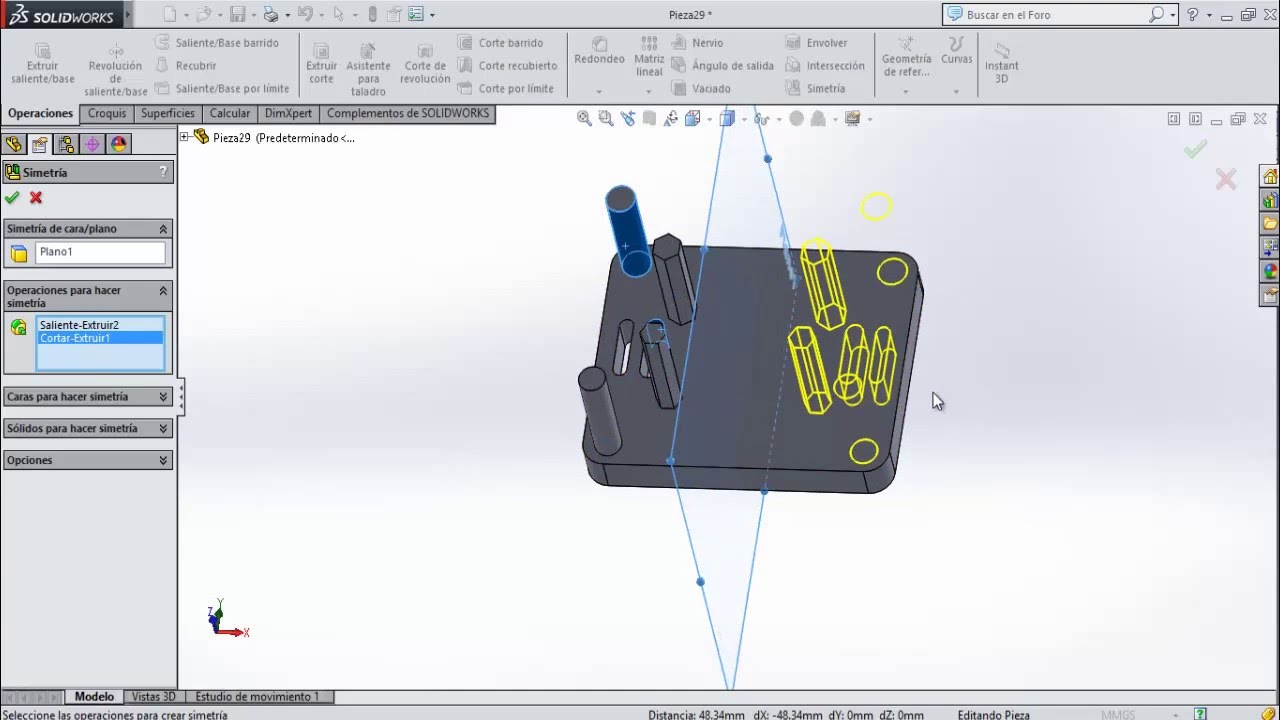Click Zoom to area in the view toolbar

(x=606, y=118)
